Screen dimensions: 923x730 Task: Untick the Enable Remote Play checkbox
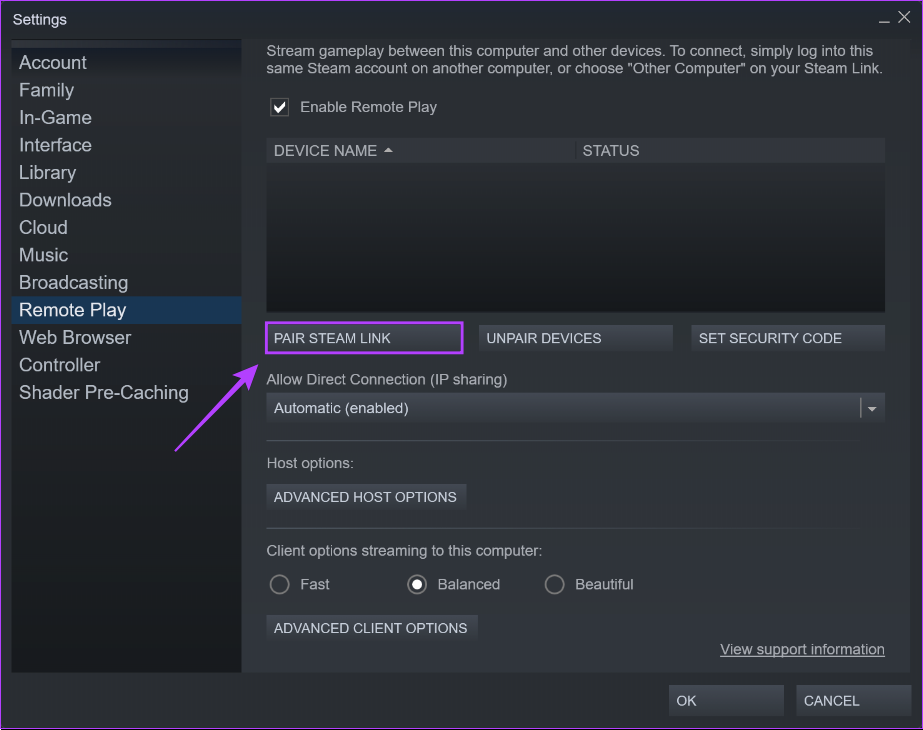[x=280, y=107]
